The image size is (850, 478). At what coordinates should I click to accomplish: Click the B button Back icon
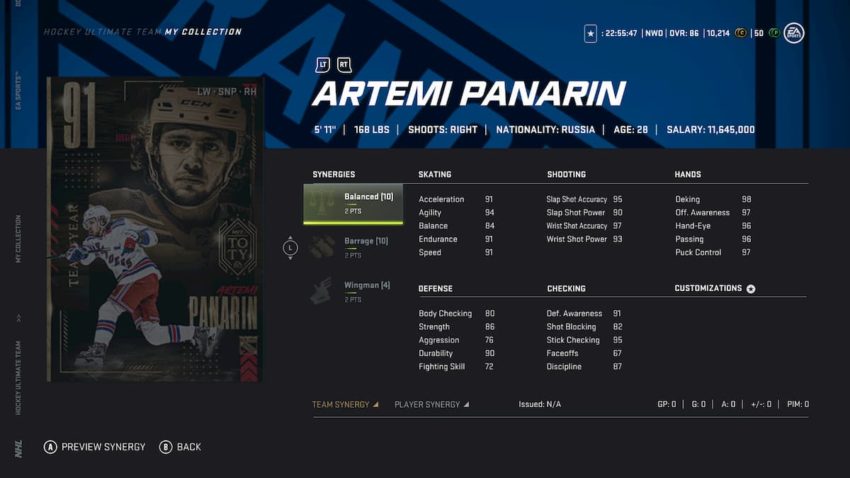click(x=165, y=447)
